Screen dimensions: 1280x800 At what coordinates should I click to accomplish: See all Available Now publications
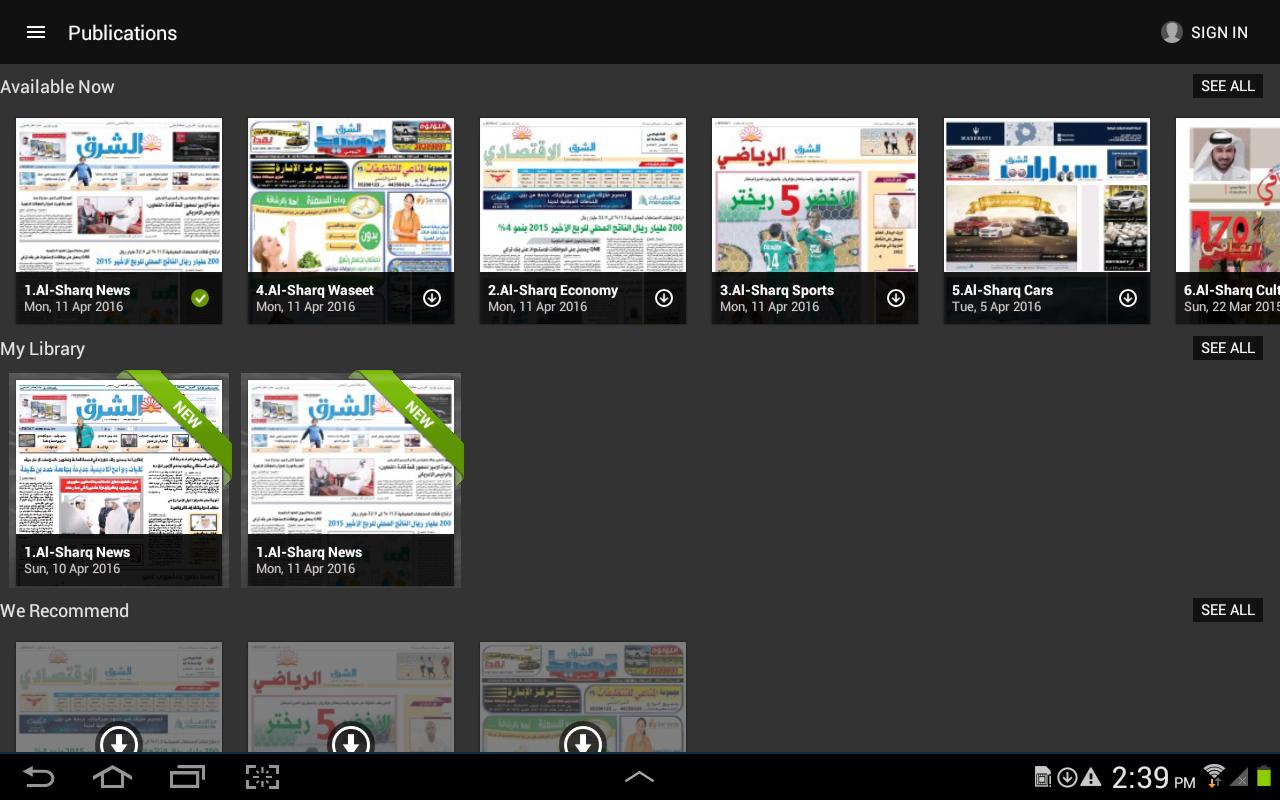point(1227,86)
